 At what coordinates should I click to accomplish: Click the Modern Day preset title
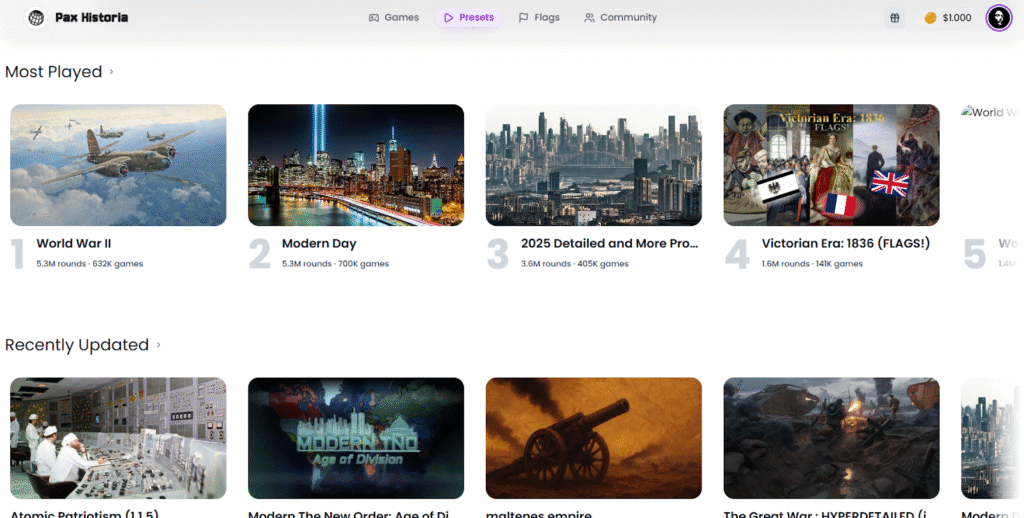pyautogui.click(x=319, y=243)
